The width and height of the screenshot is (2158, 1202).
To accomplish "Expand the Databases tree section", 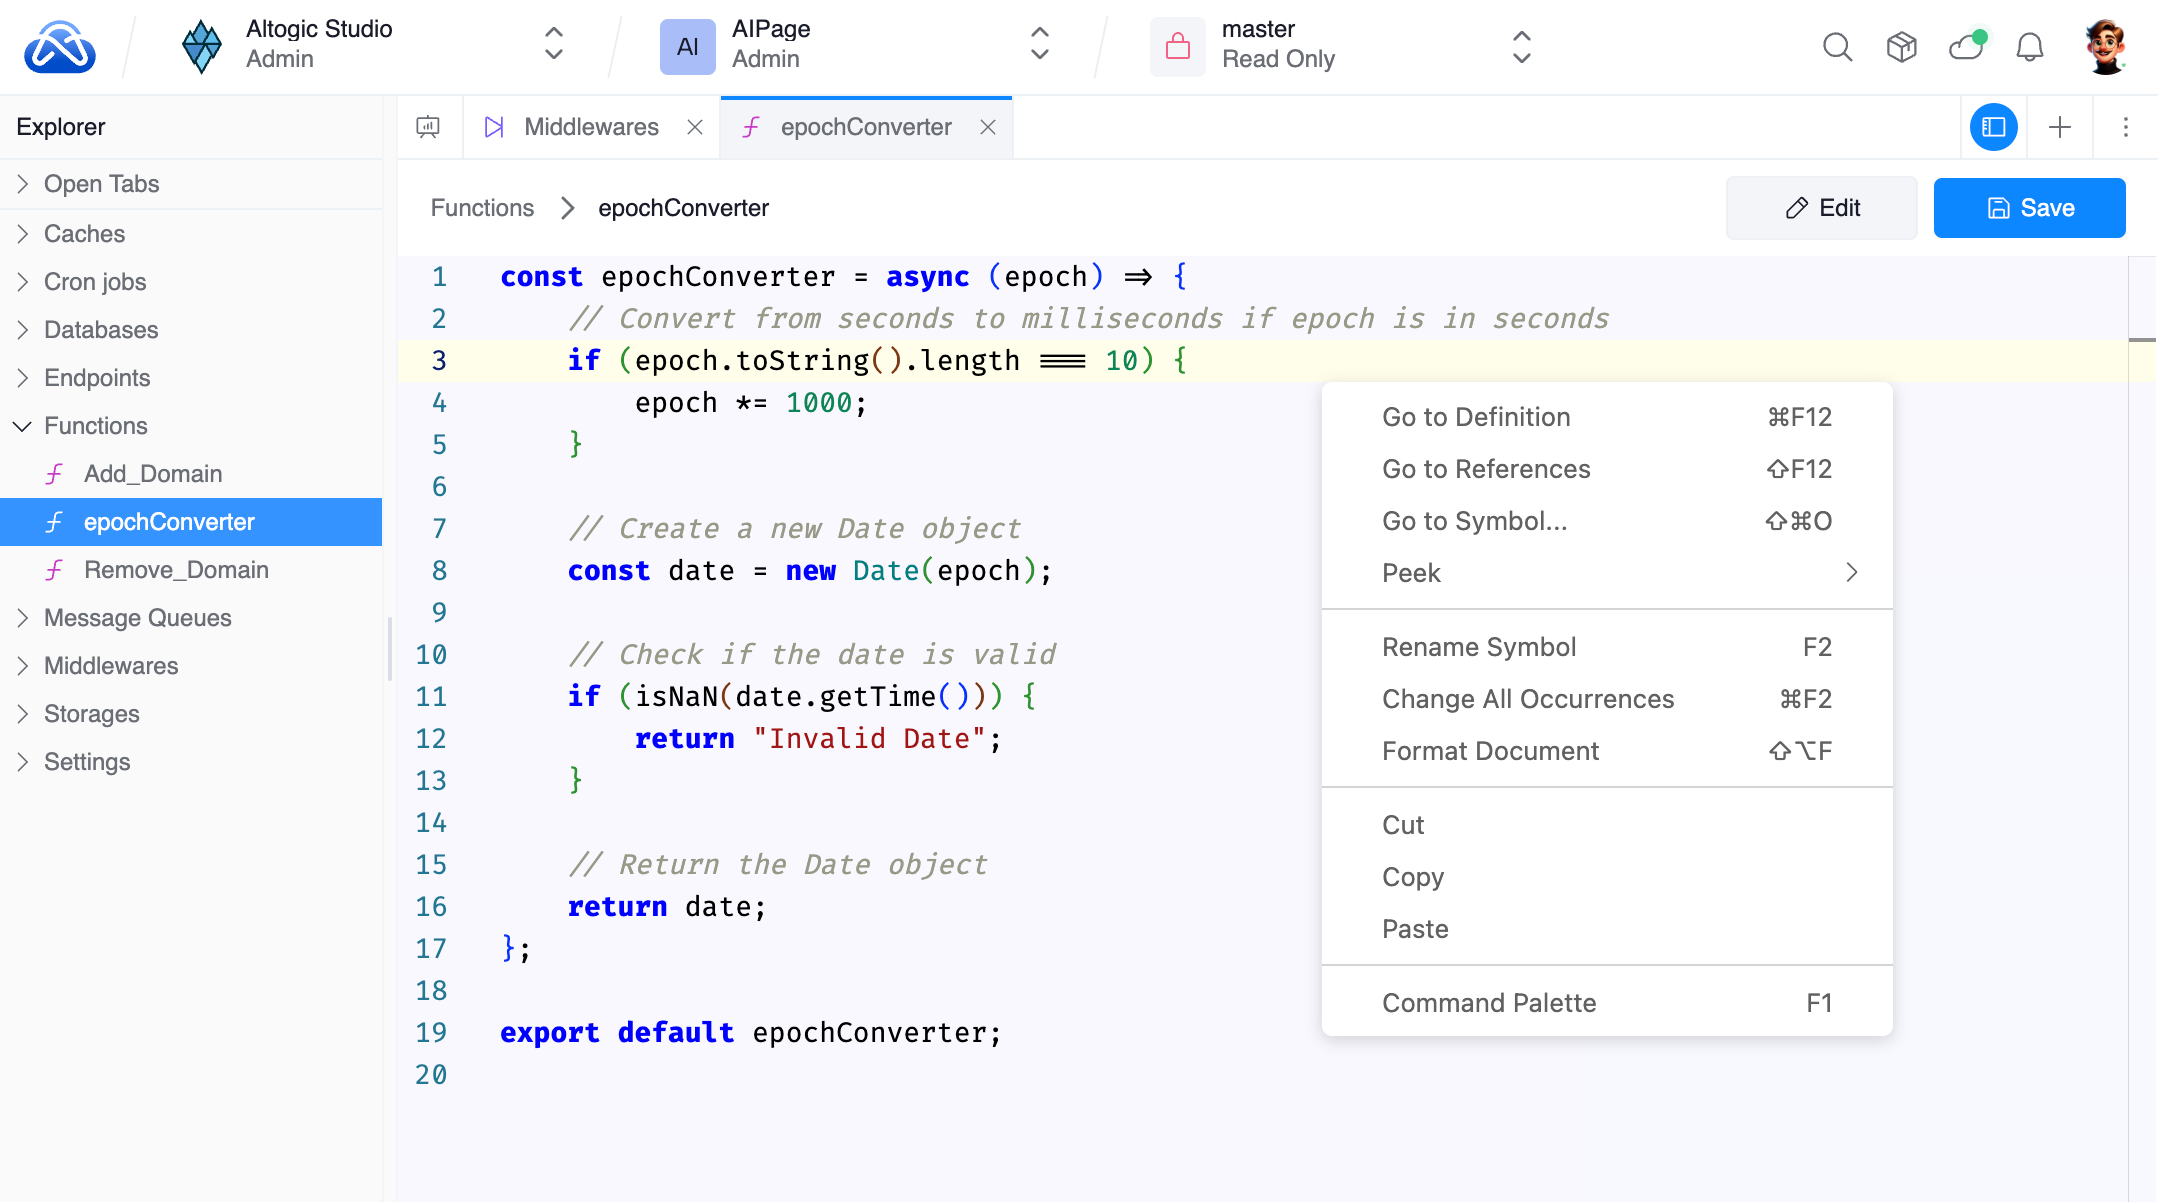I will tap(101, 330).
